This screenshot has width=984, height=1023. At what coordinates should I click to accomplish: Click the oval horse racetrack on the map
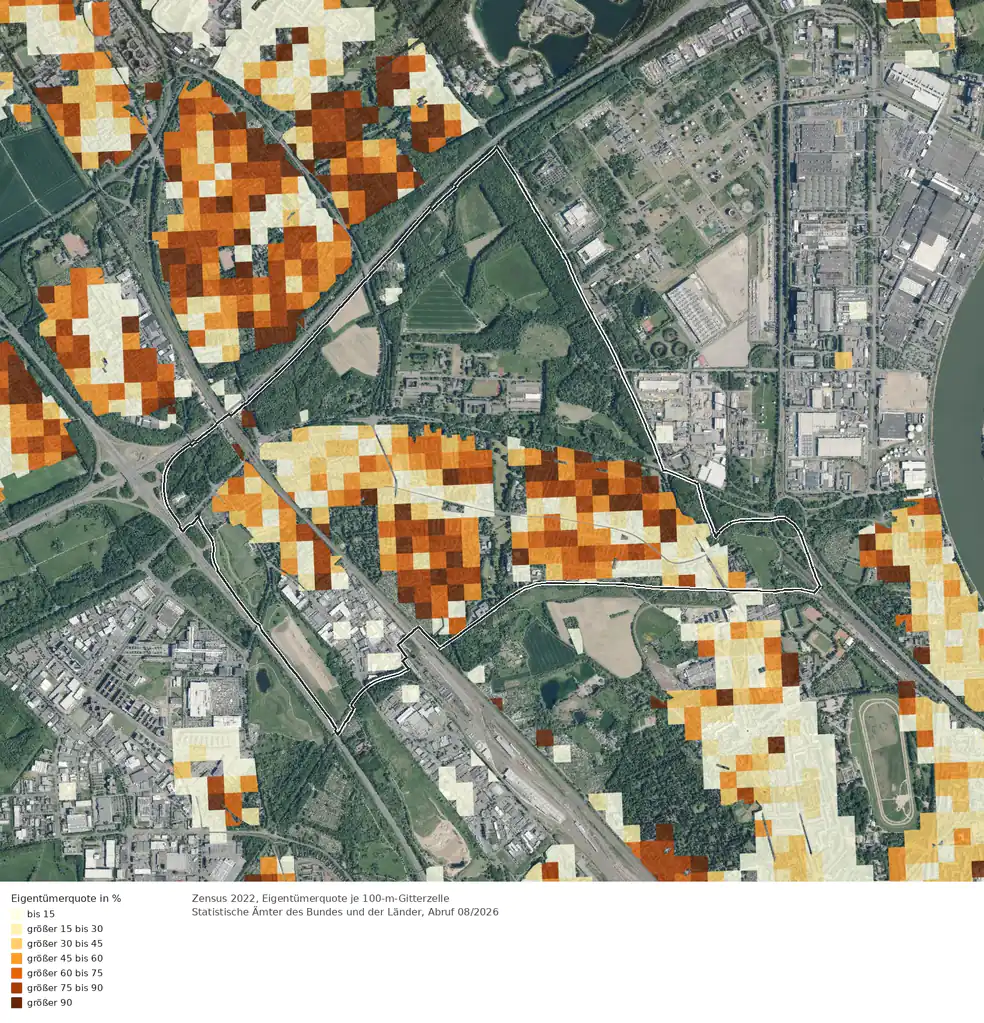tap(885, 762)
